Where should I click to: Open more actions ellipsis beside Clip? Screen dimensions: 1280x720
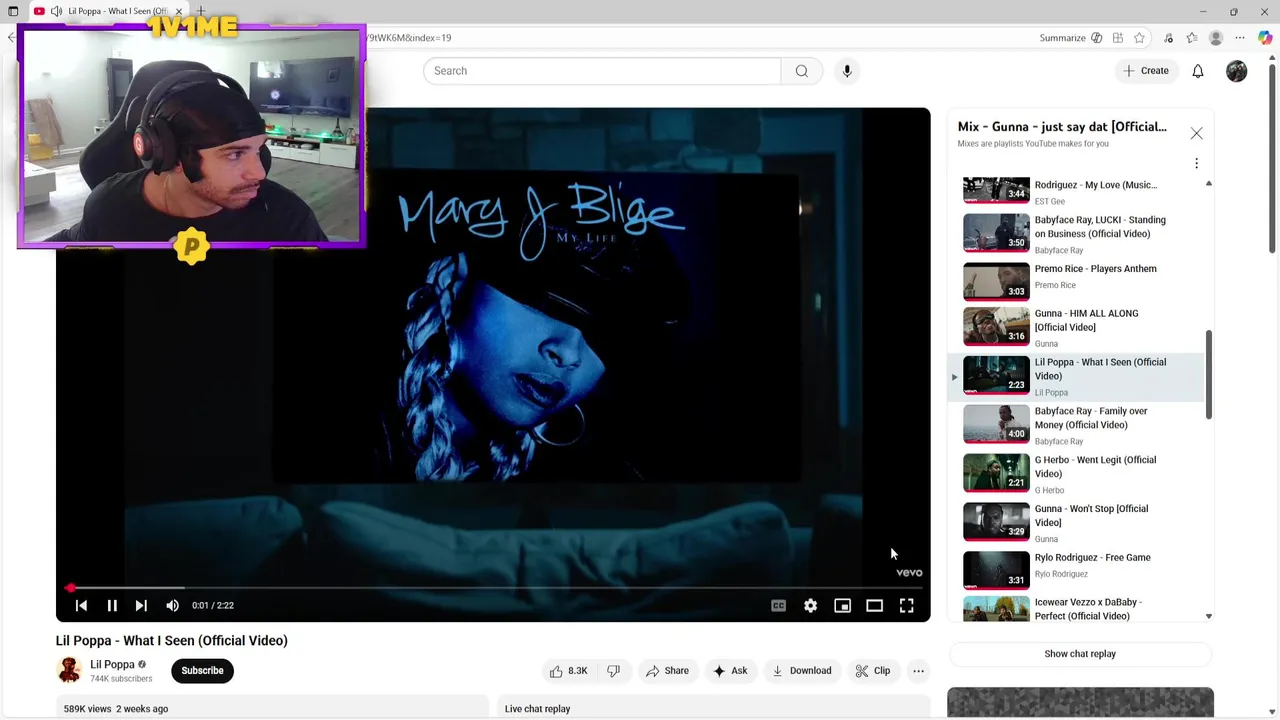coord(918,671)
